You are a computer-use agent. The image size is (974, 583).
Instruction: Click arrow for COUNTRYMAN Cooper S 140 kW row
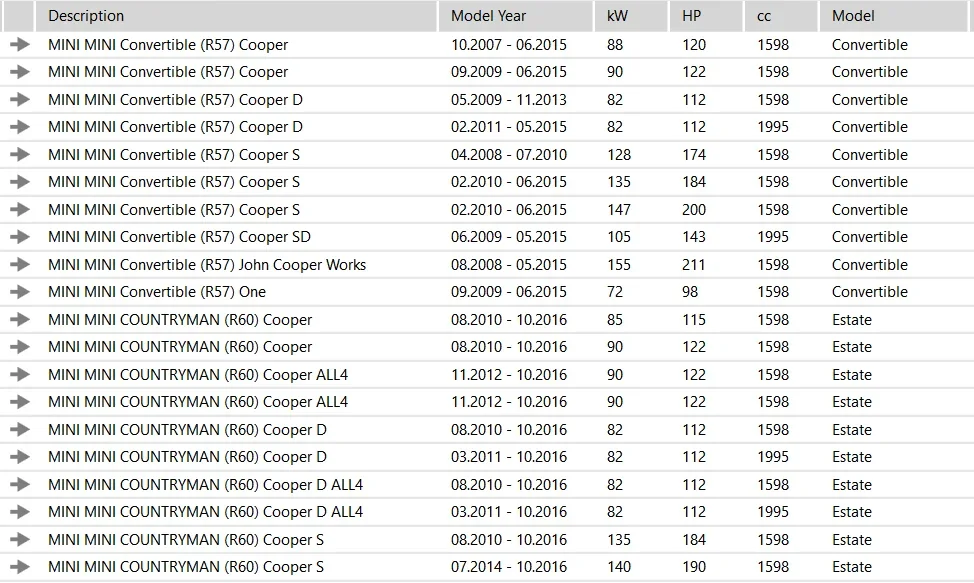click(20, 567)
